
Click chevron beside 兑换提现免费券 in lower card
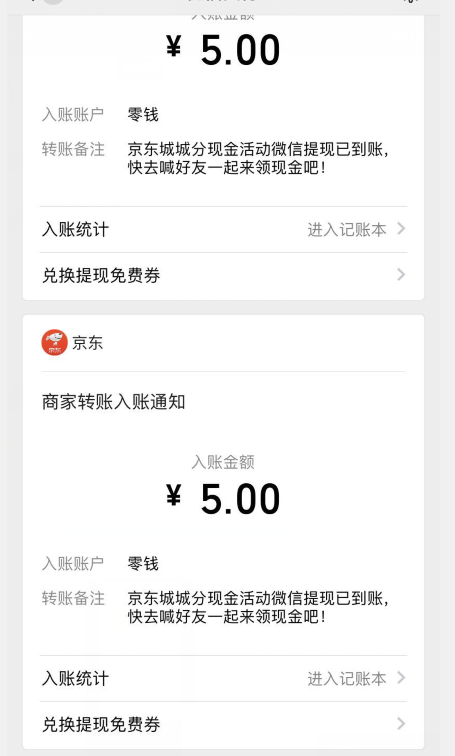pos(401,724)
